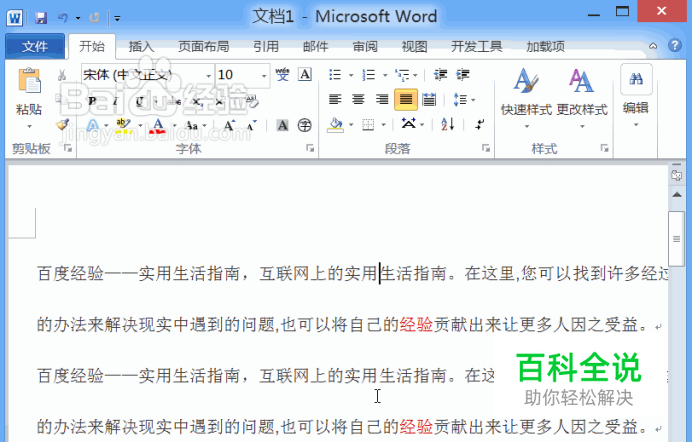692x442 pixels.
Task: Apply paragraph shading paint bucket color
Action: [x=336, y=125]
